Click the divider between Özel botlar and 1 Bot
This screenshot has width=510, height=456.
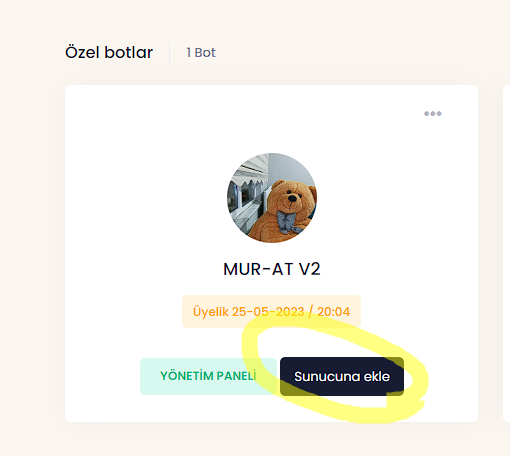[170, 53]
